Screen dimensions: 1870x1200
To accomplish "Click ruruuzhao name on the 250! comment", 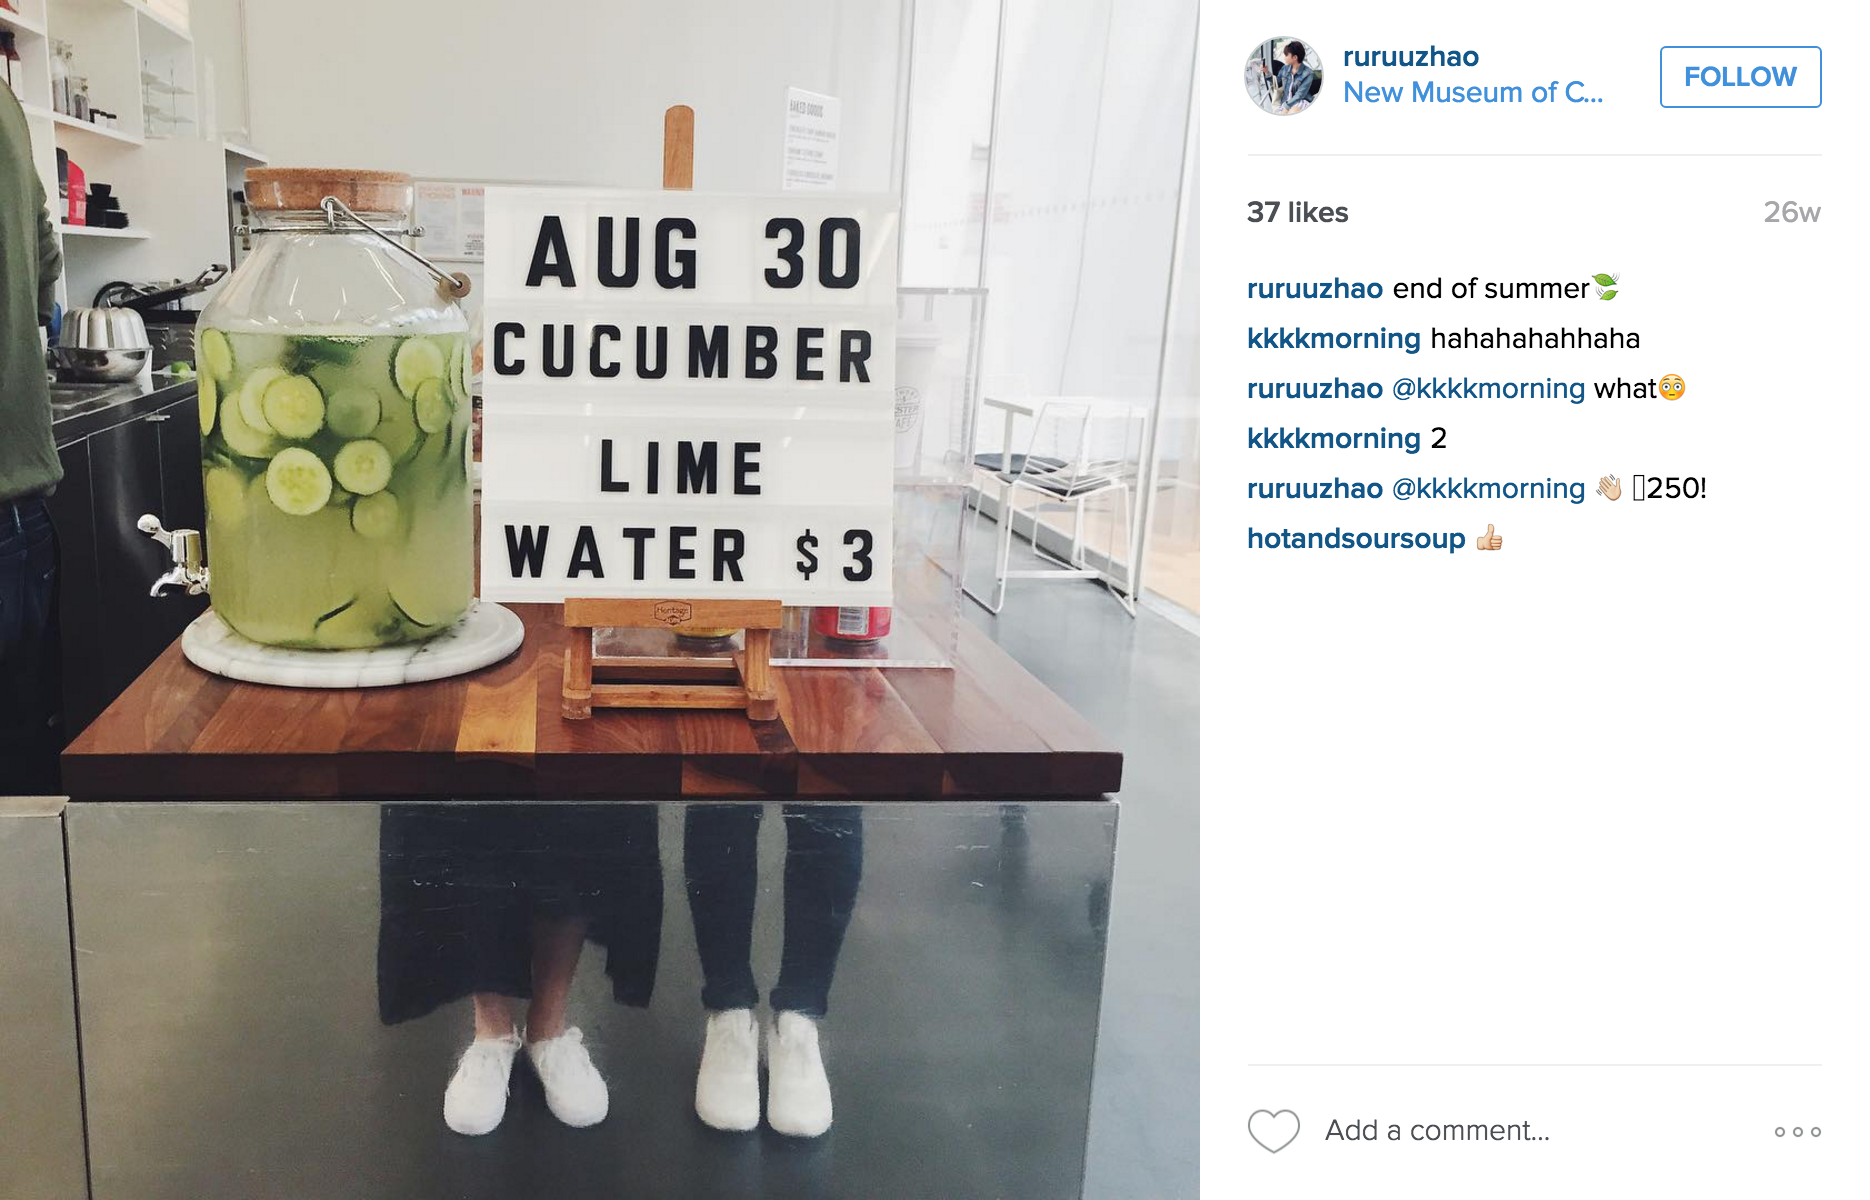I will 1315,489.
